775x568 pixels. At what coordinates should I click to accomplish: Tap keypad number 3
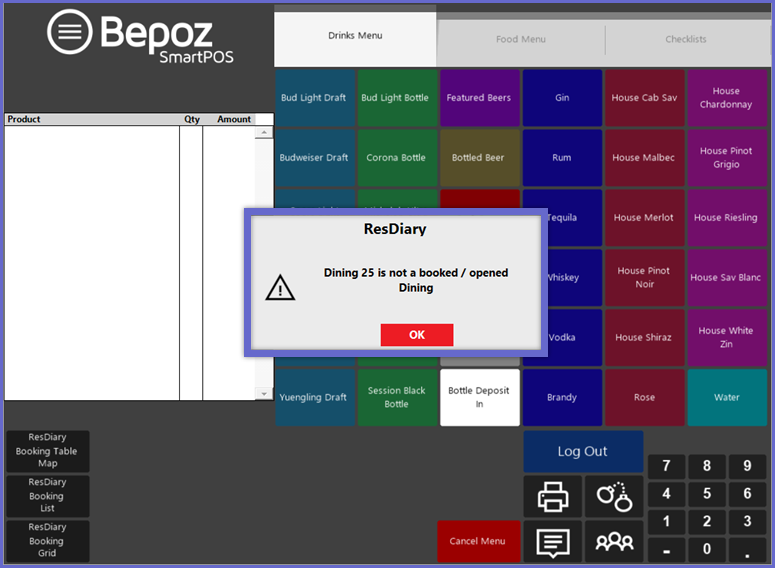pos(747,522)
